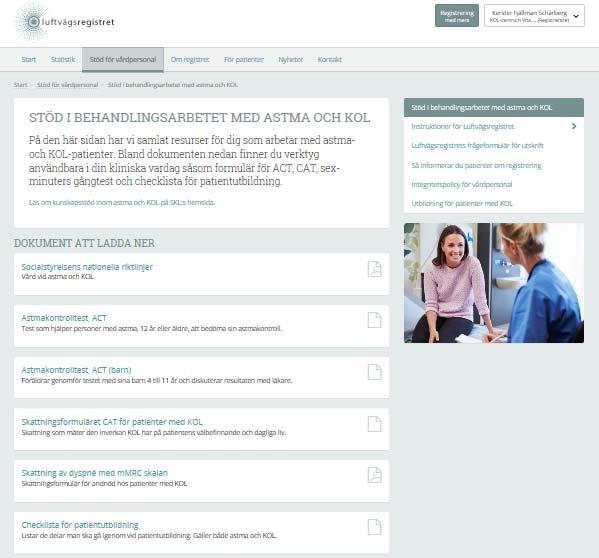Screen dimensions: 599x558
Task: Click the PDF icon for the mMRC skalan document
Action: (x=374, y=475)
